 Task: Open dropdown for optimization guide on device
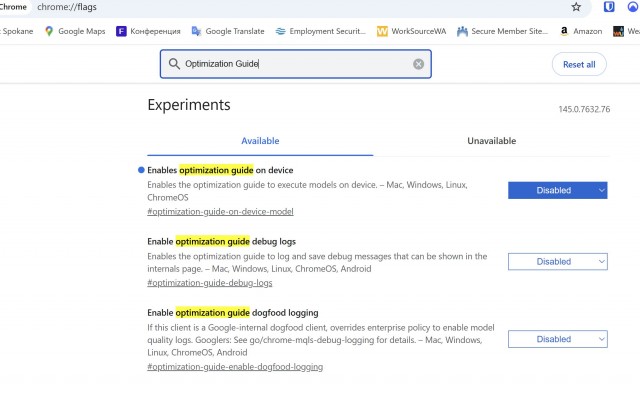(558, 190)
